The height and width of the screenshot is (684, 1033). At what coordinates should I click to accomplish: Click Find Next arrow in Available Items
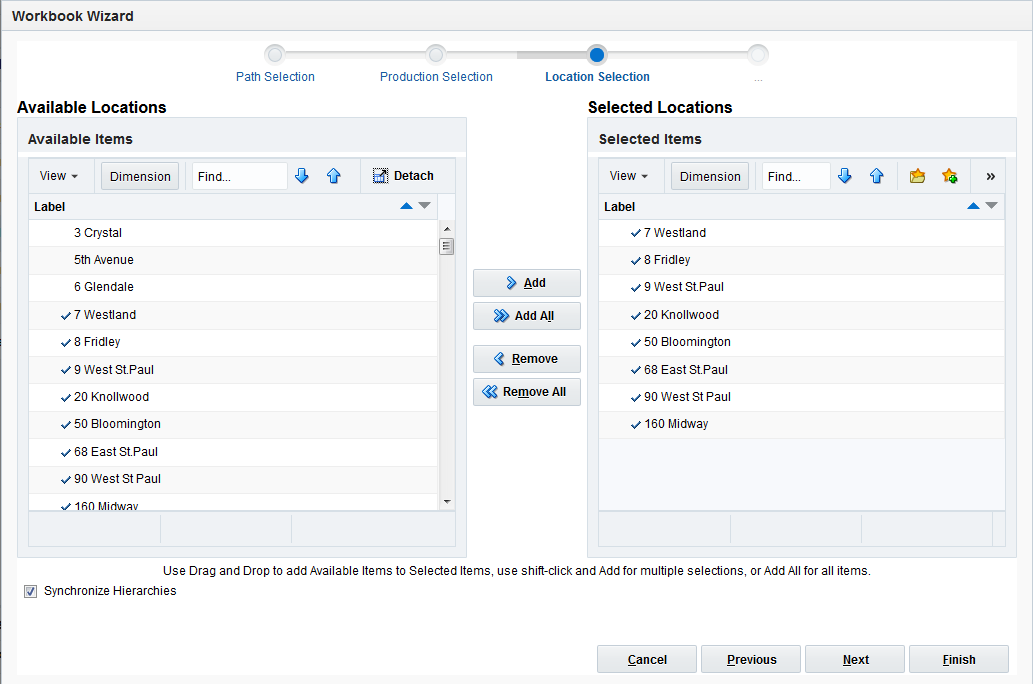pyautogui.click(x=302, y=176)
